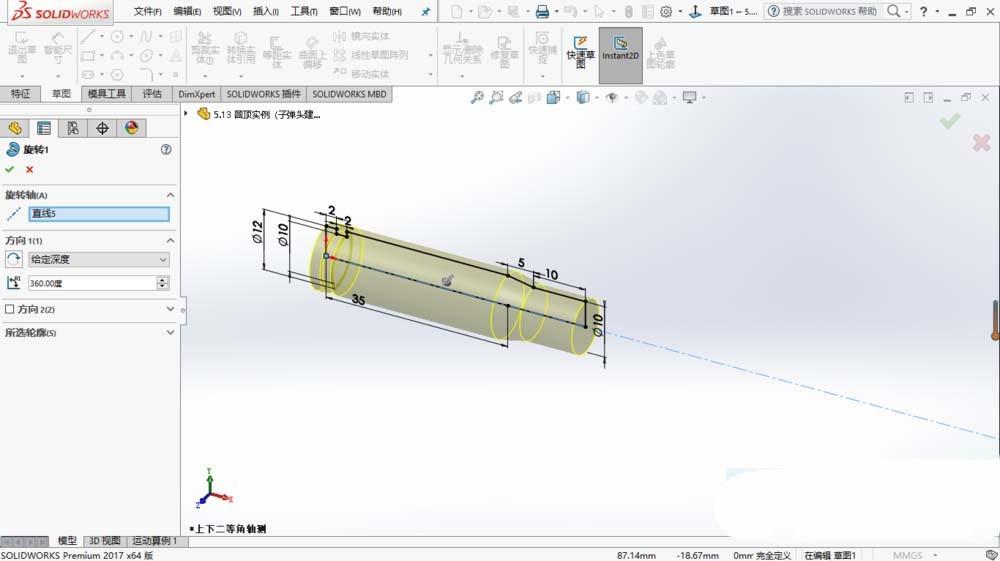Click the question mark help icon at top right
This screenshot has width=1000, height=561.
pos(923,11)
